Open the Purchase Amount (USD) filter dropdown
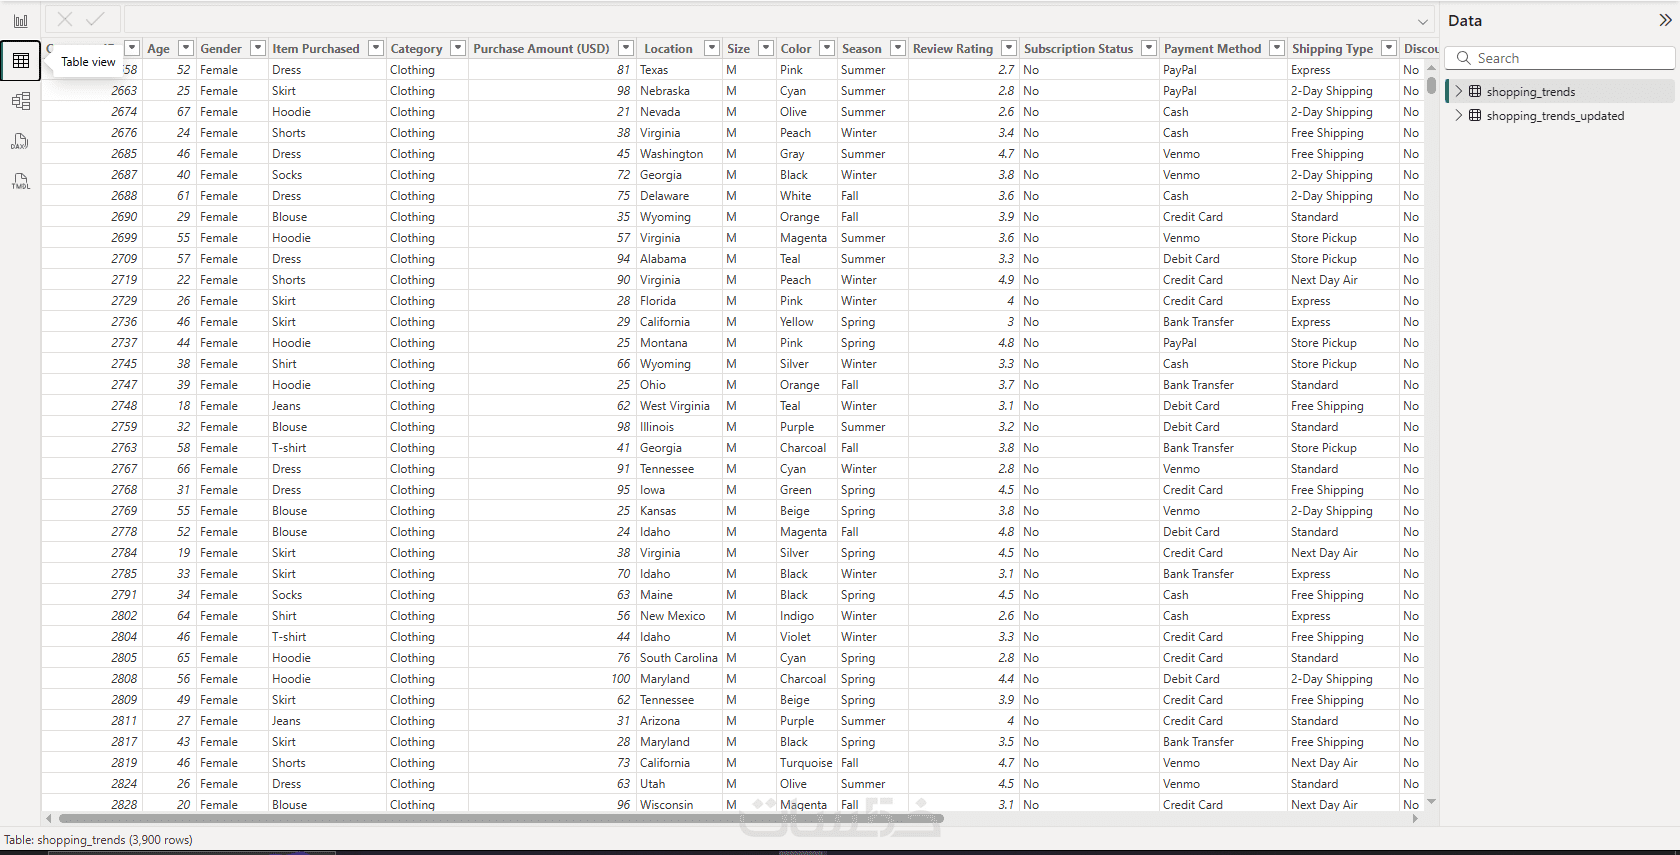This screenshot has height=855, width=1680. [625, 48]
